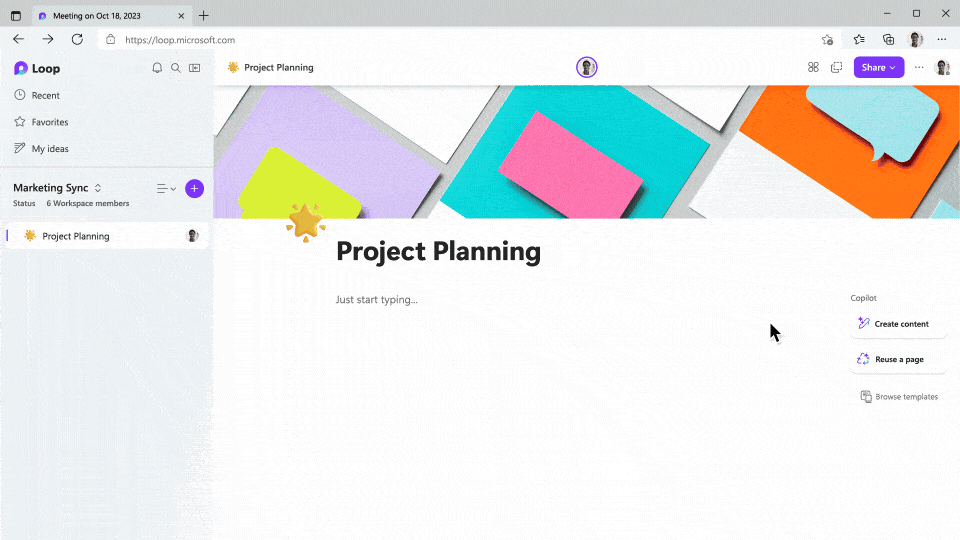Collapse sidebar using the panel toggle icon

pyautogui.click(x=195, y=68)
